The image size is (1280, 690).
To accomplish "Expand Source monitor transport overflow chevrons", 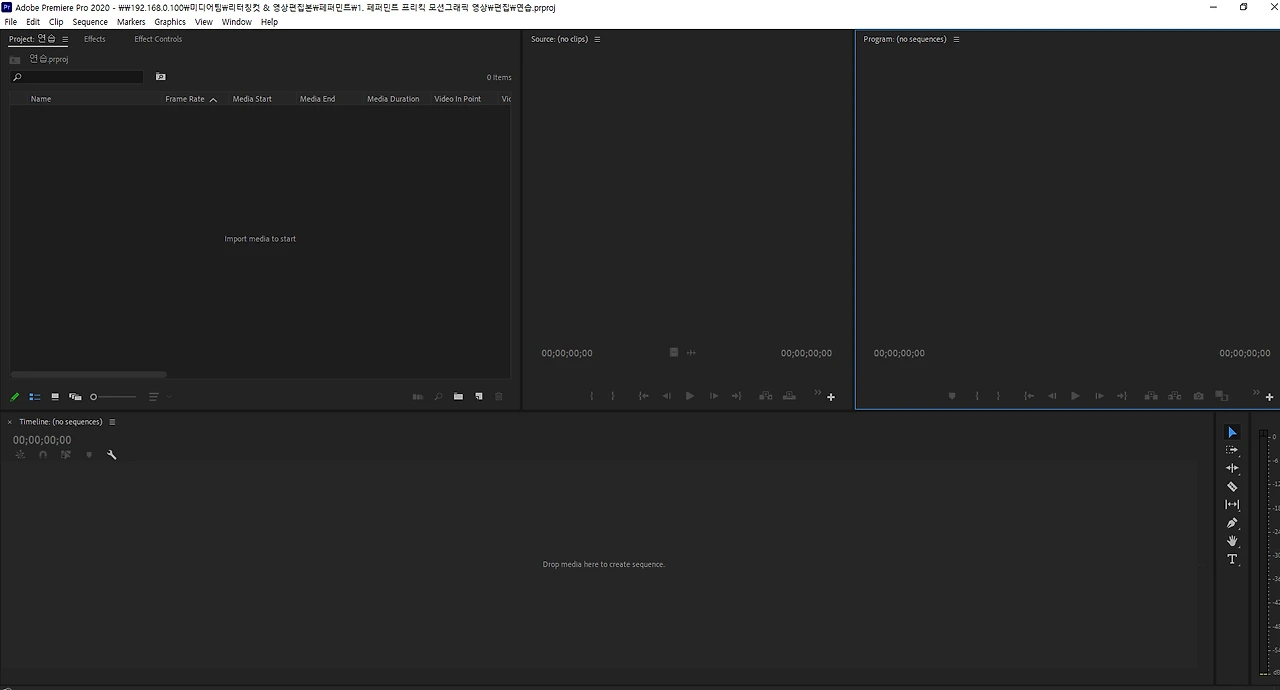I will click(817, 391).
